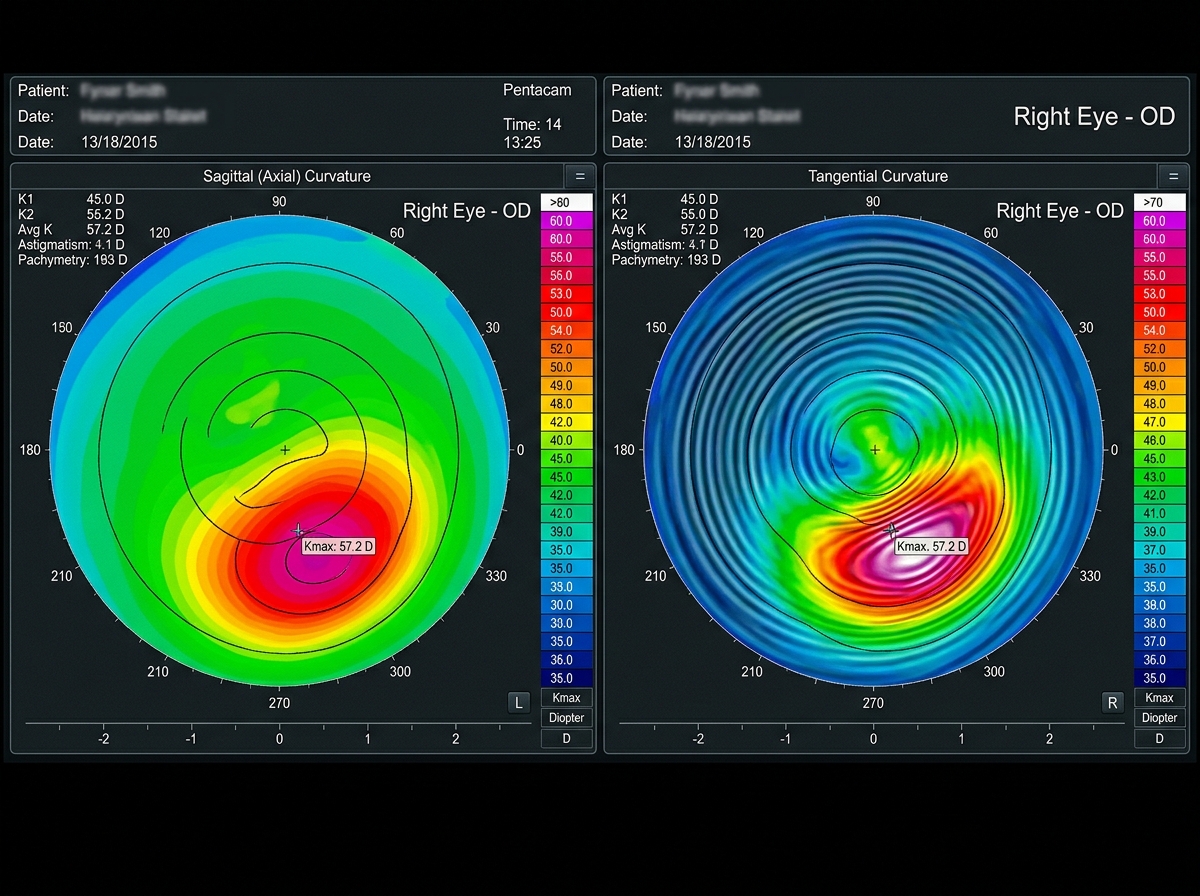Click the large Right Eye - OD header title
The height and width of the screenshot is (896, 1200).
(1094, 116)
